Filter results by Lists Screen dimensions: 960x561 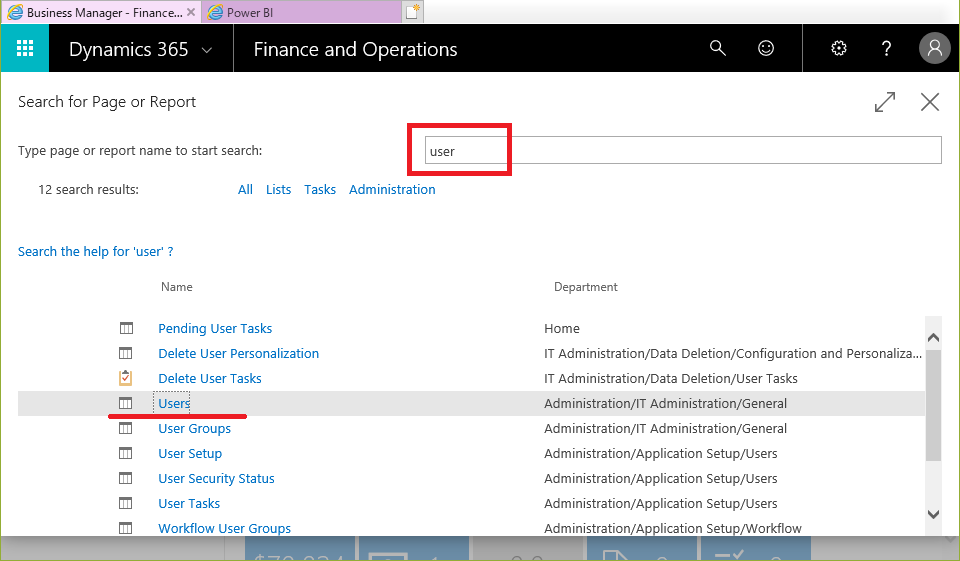click(279, 190)
